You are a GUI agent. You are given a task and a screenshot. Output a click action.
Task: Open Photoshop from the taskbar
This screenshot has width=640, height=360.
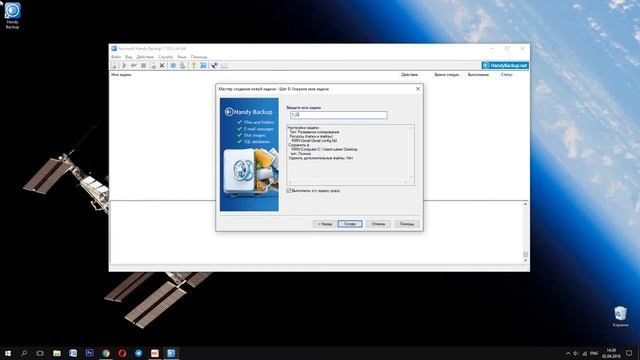pyautogui.click(x=89, y=353)
